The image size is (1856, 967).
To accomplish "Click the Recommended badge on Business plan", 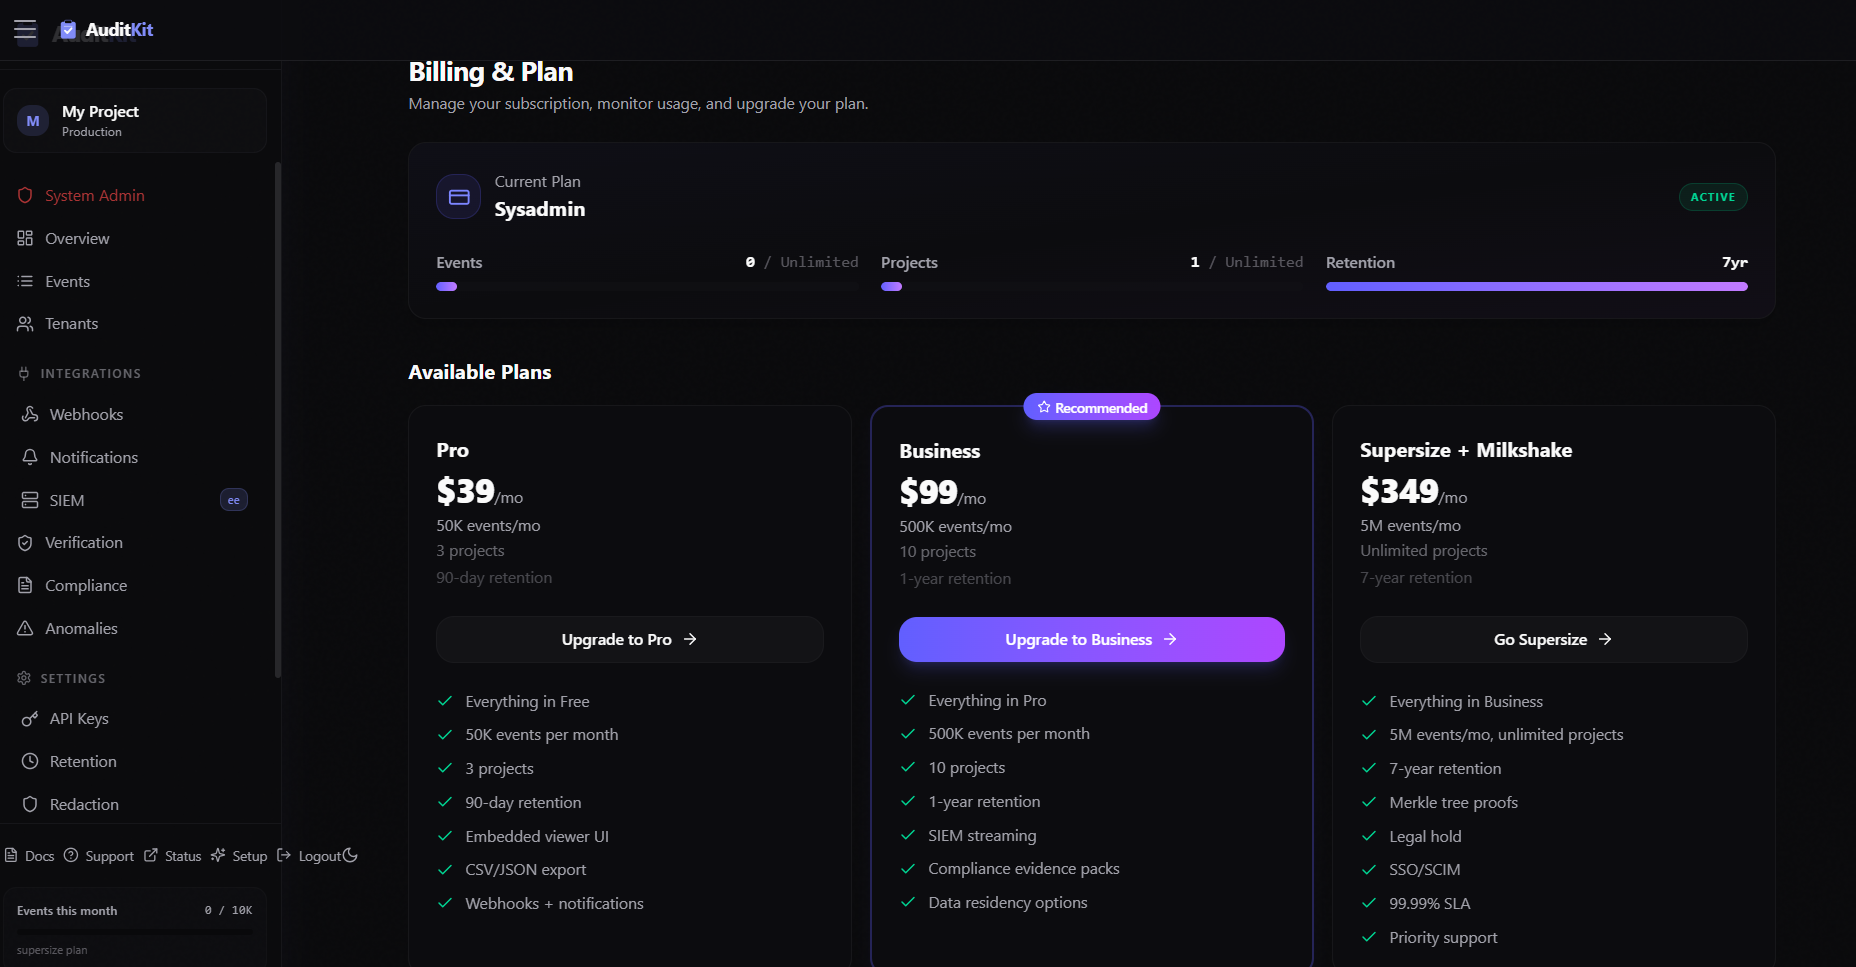I will click(1091, 408).
